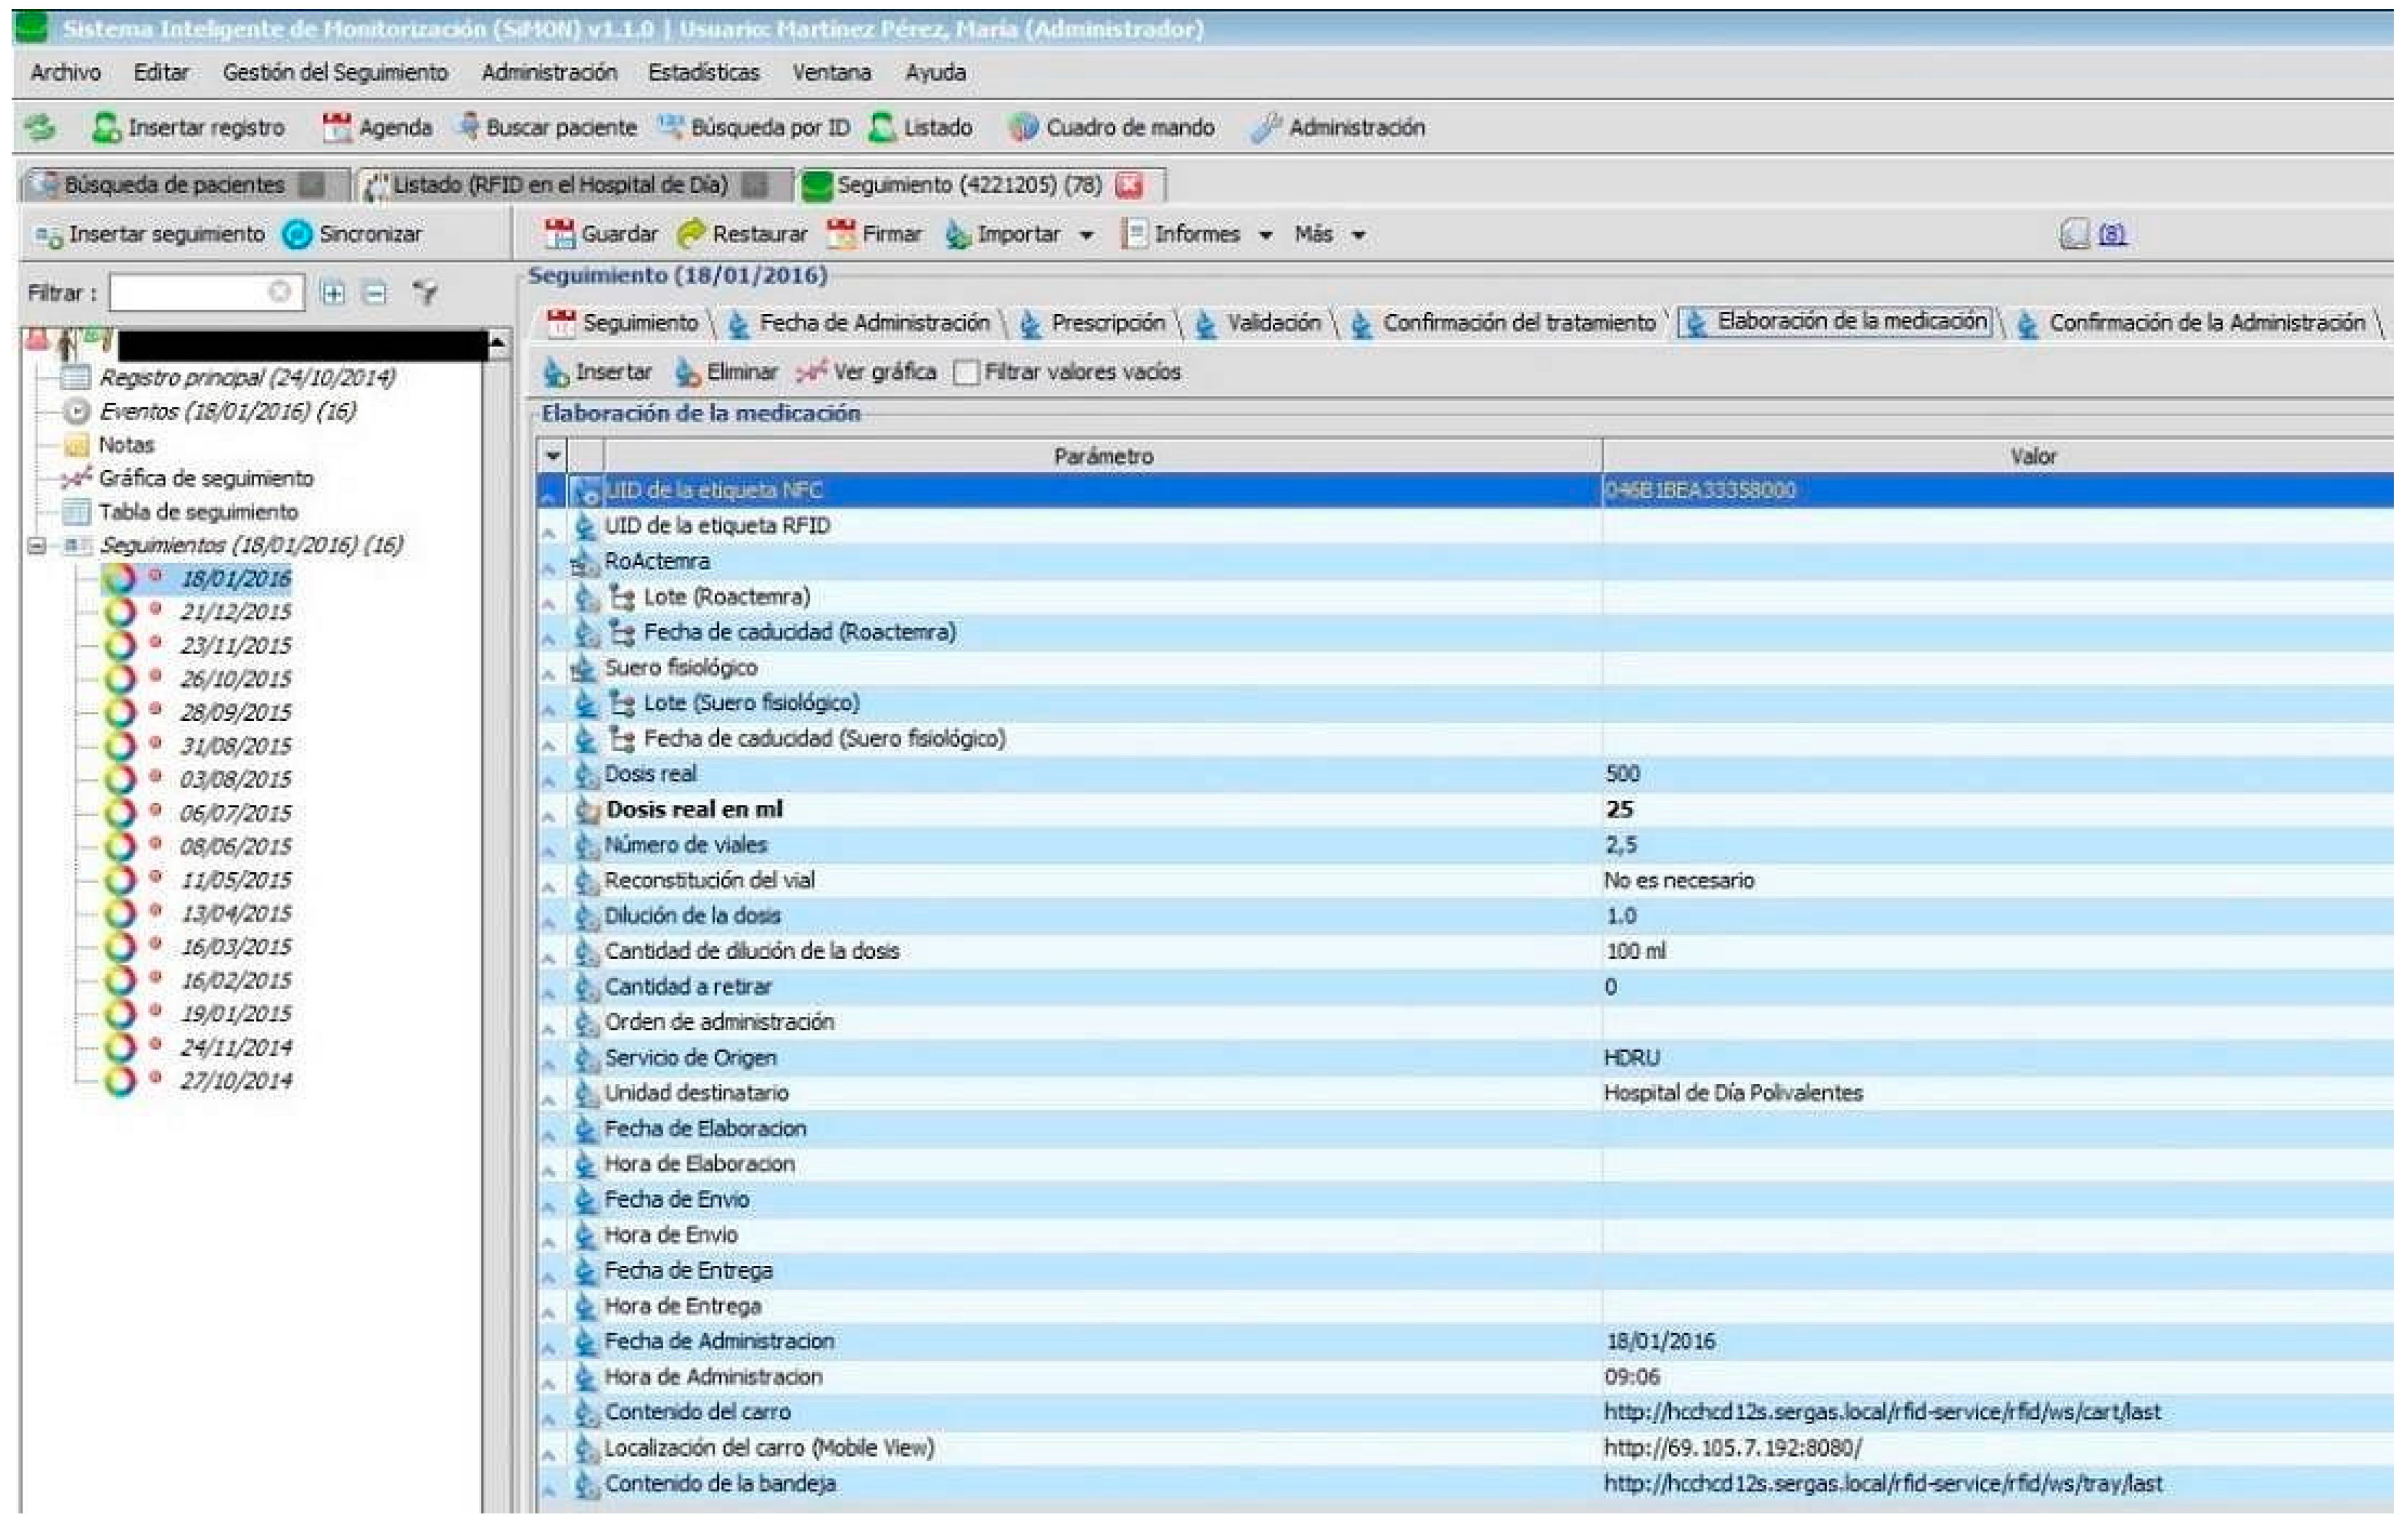Screen dimensions: 2408x1527
Task: Collapse the Seguimientos (18/01/2016) tree node
Action: pos(37,546)
